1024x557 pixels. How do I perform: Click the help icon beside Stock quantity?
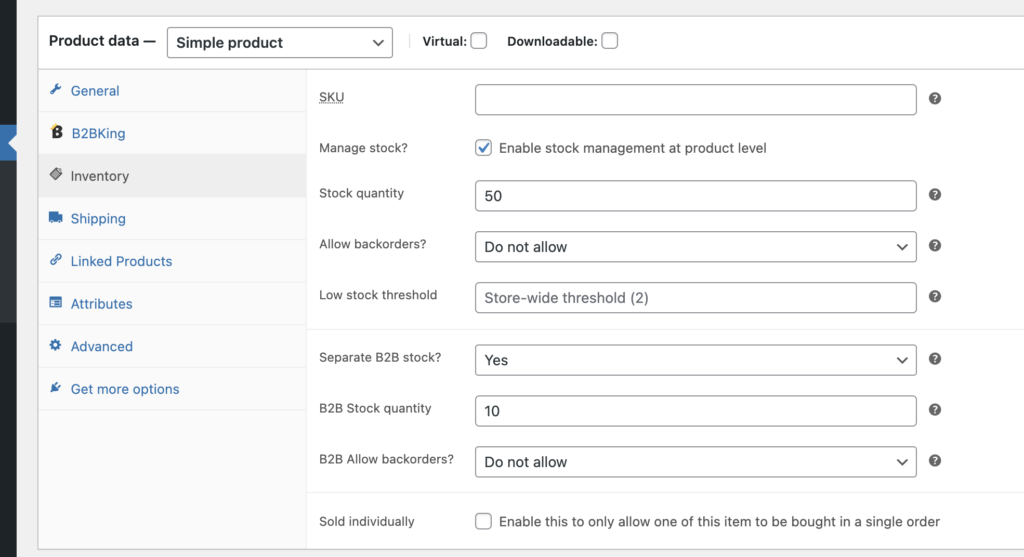[x=935, y=195]
